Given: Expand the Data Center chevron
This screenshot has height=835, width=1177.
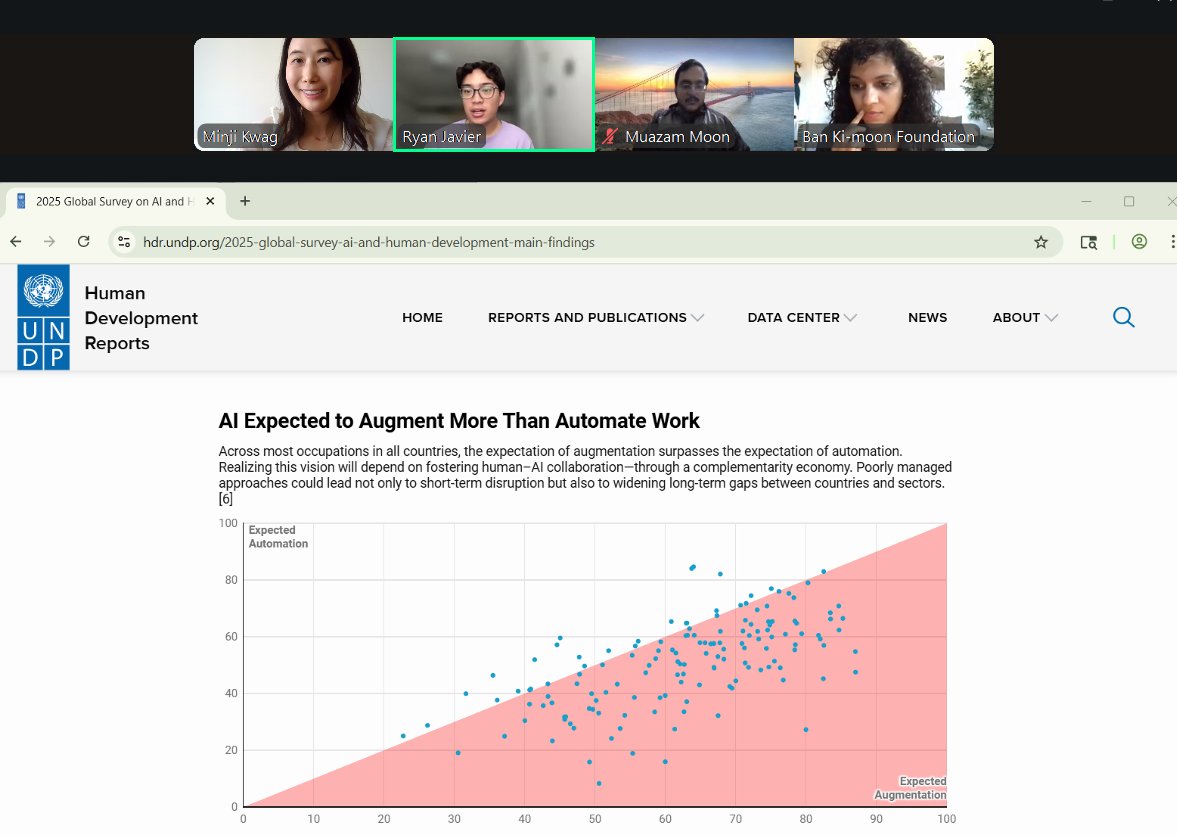Looking at the screenshot, I should tap(850, 318).
